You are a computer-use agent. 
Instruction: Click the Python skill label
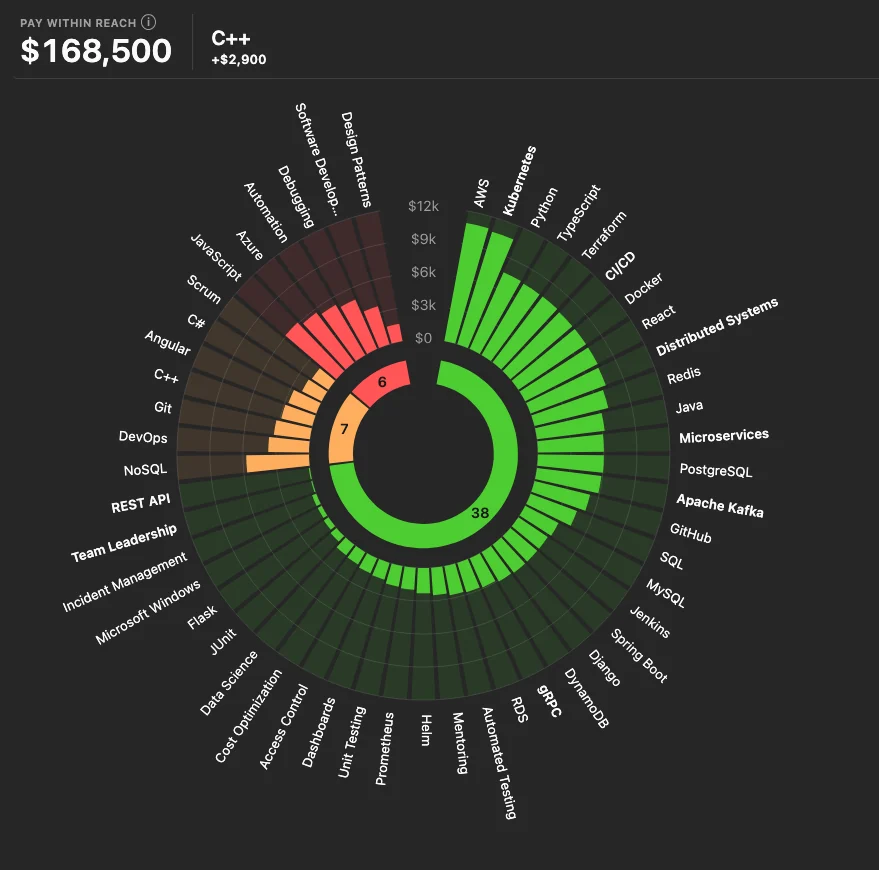(544, 207)
